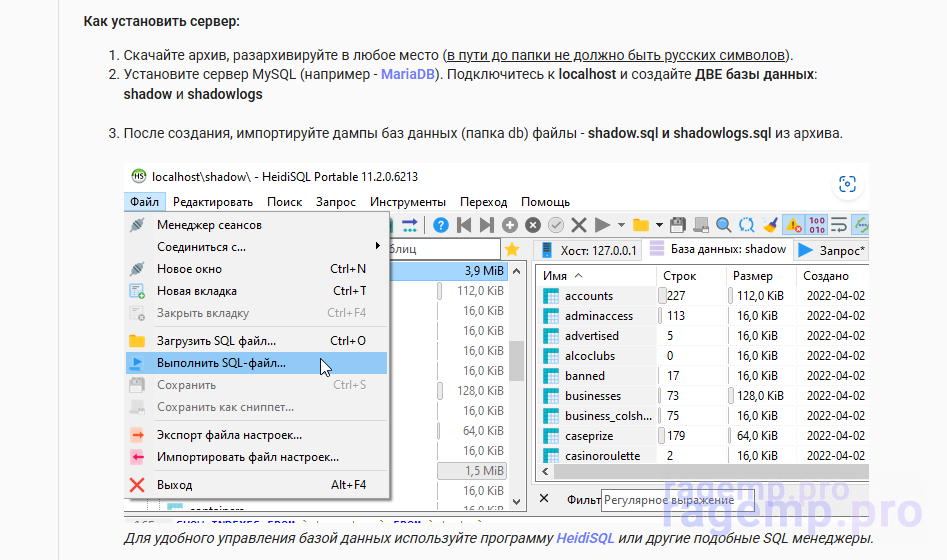947x560 pixels.
Task: Run query with the grey play icon
Action: point(602,225)
